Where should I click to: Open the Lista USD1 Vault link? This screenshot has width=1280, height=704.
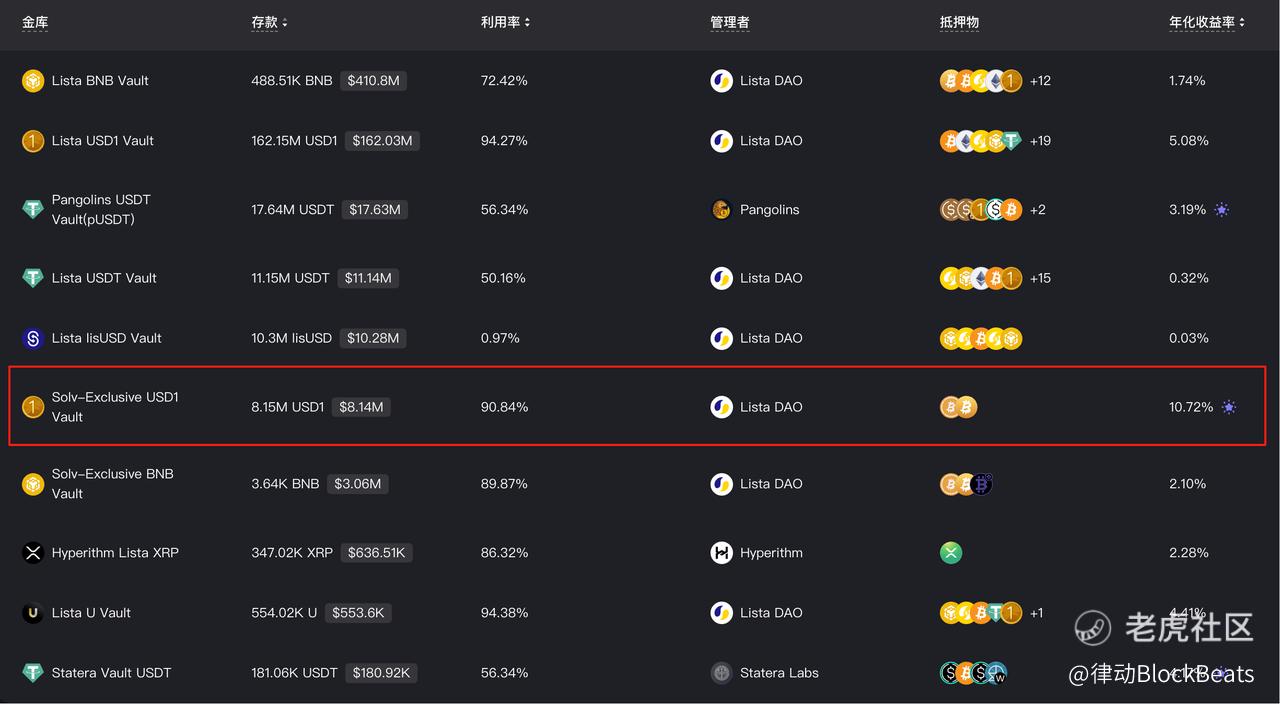(103, 141)
